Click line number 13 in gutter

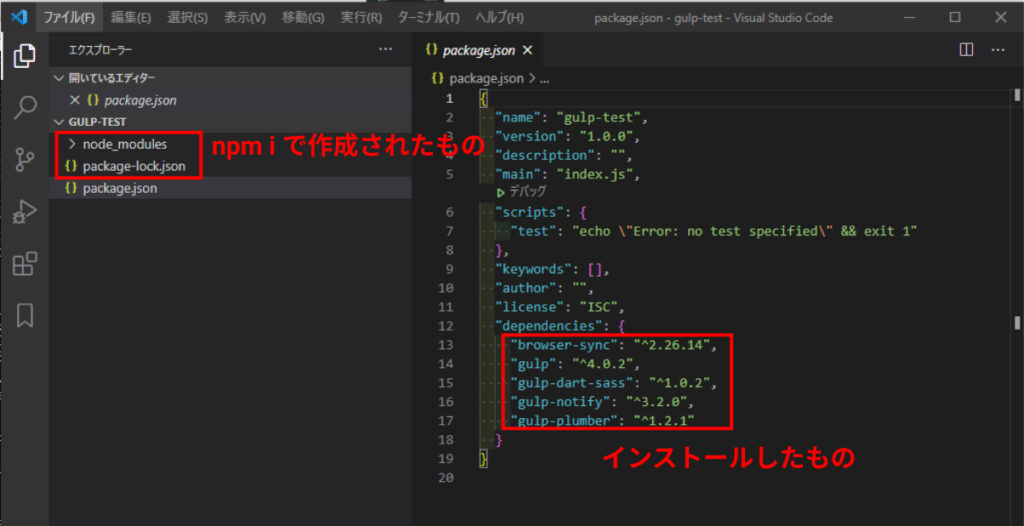tap(447, 344)
